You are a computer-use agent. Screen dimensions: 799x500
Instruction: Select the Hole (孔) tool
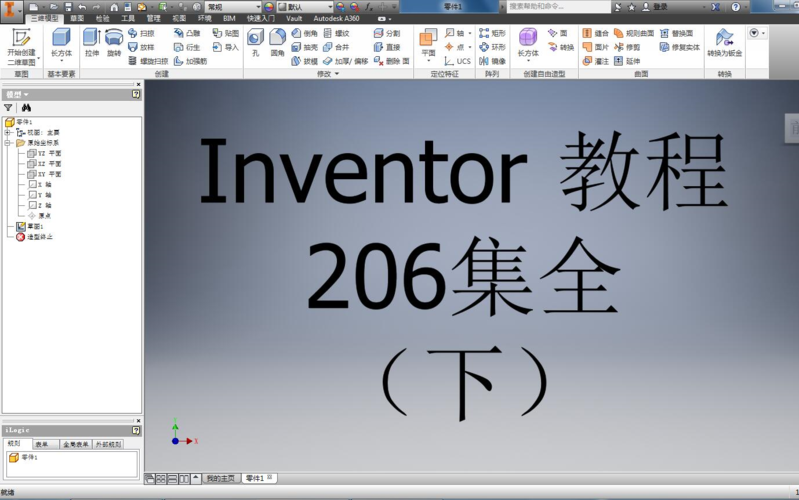tap(255, 43)
